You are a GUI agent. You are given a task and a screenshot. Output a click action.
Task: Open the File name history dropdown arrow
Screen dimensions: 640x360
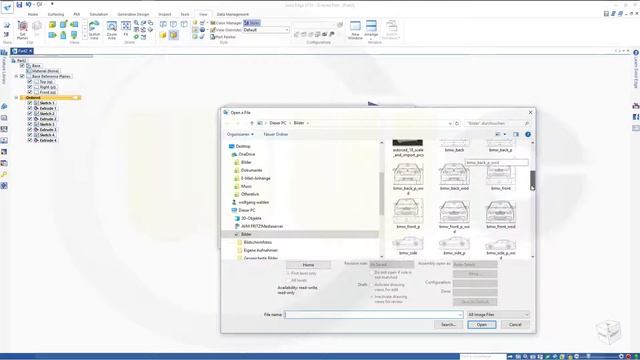pos(460,315)
